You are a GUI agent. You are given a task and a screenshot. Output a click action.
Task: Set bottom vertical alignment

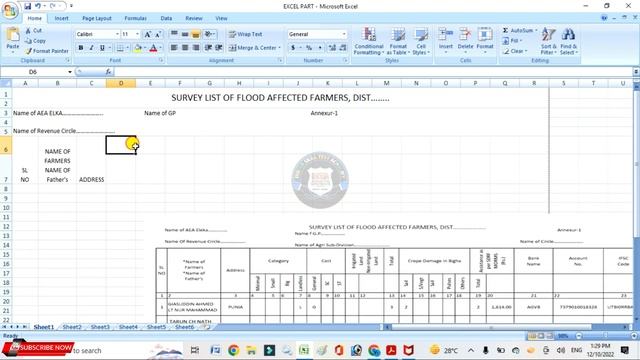196,34
